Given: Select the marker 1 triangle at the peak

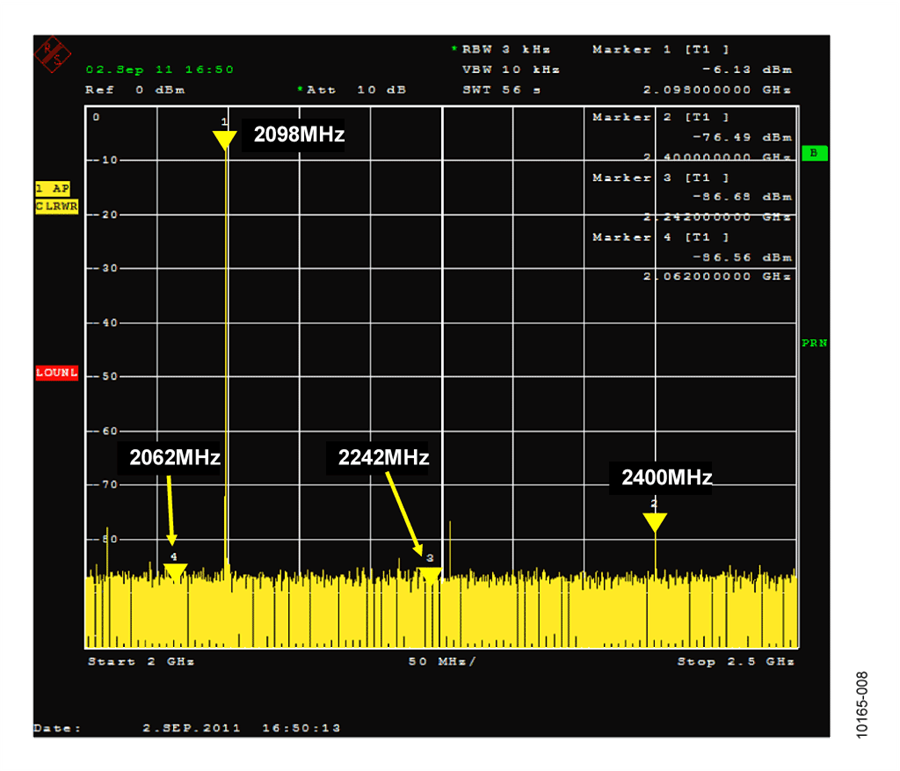Looking at the screenshot, I should click(x=225, y=139).
